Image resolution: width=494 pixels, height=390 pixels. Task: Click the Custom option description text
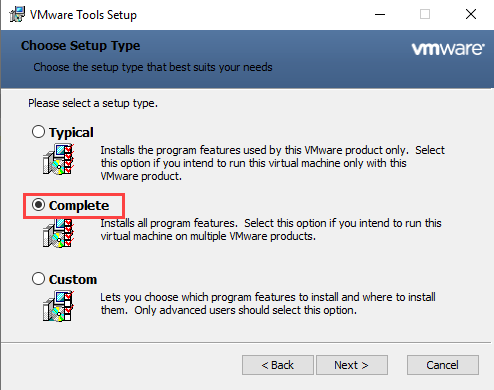[x=268, y=304]
